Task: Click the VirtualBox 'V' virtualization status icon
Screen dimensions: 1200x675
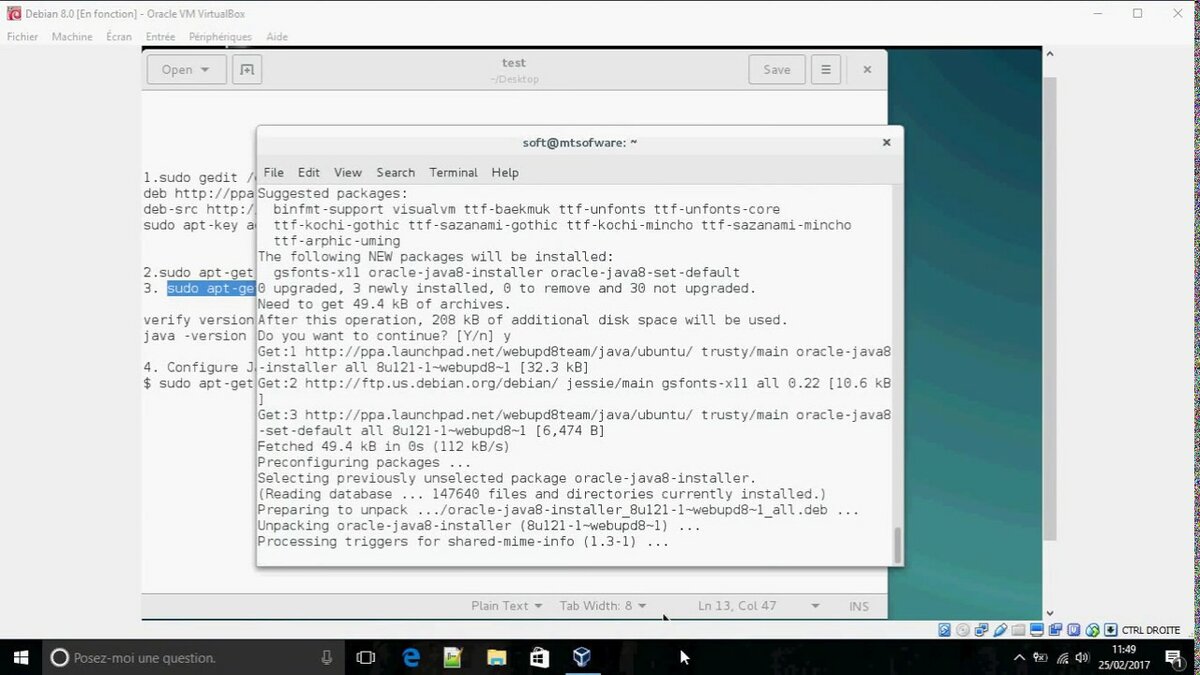Action: [x=1074, y=630]
